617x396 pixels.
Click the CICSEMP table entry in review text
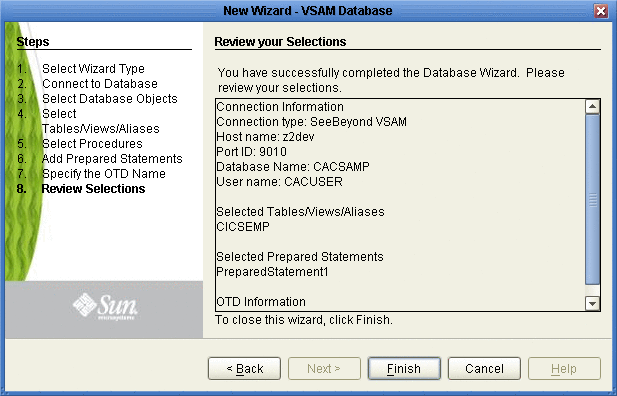(243, 227)
